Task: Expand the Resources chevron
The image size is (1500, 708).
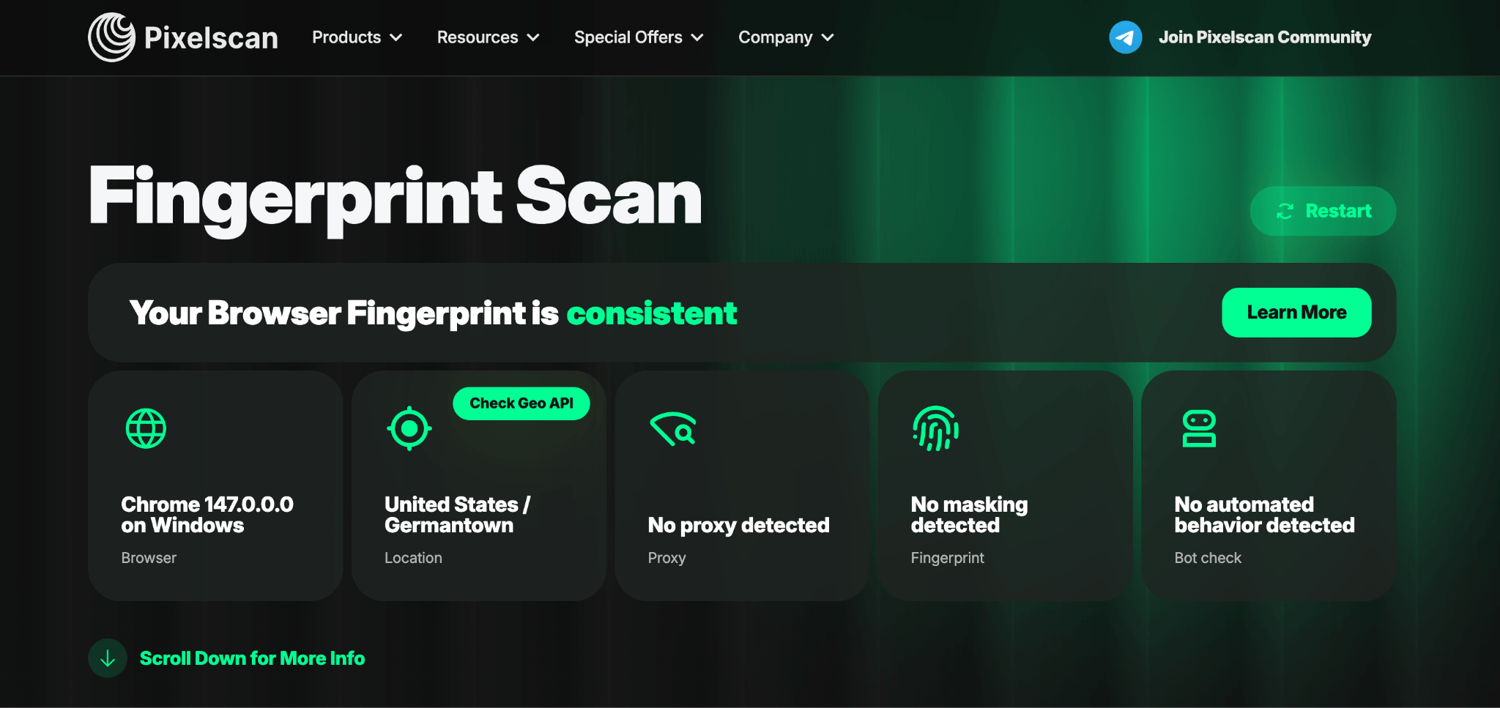Action: (x=533, y=37)
